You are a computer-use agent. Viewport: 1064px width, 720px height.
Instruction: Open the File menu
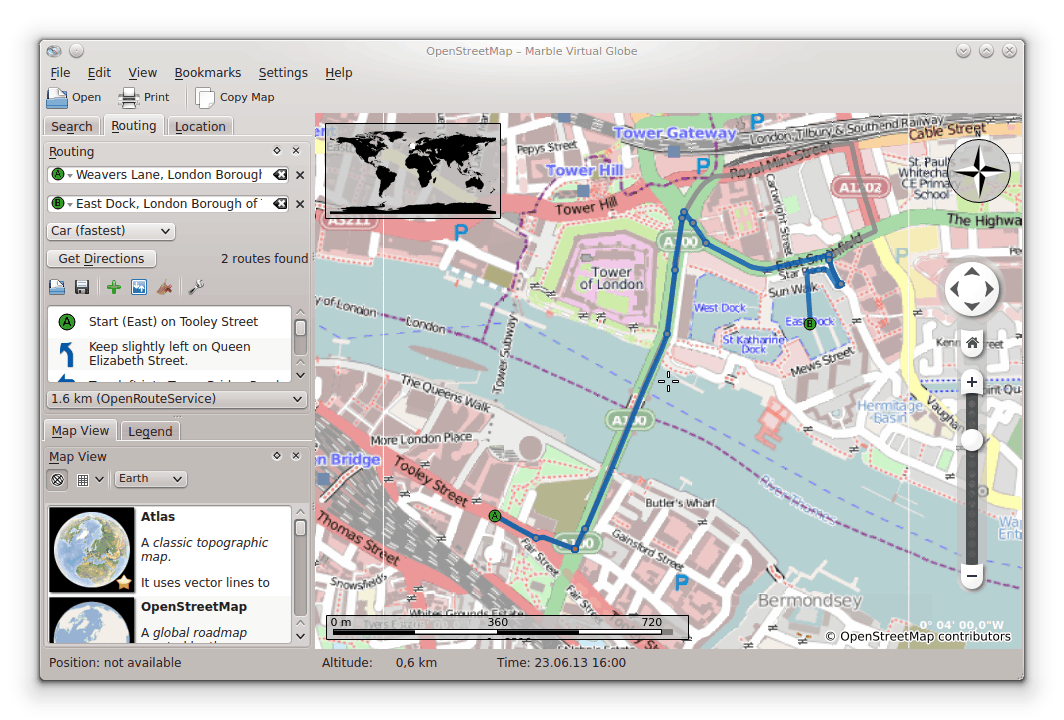coord(60,73)
